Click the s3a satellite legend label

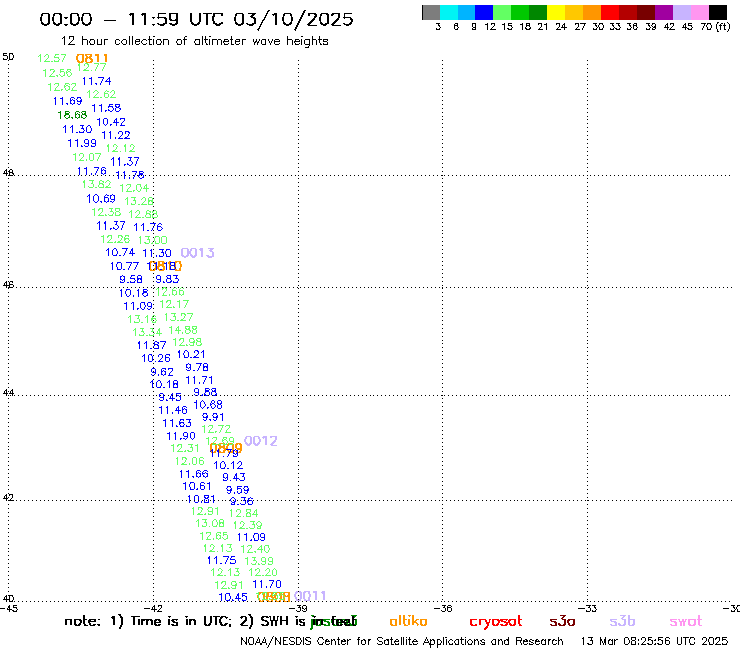(562, 621)
